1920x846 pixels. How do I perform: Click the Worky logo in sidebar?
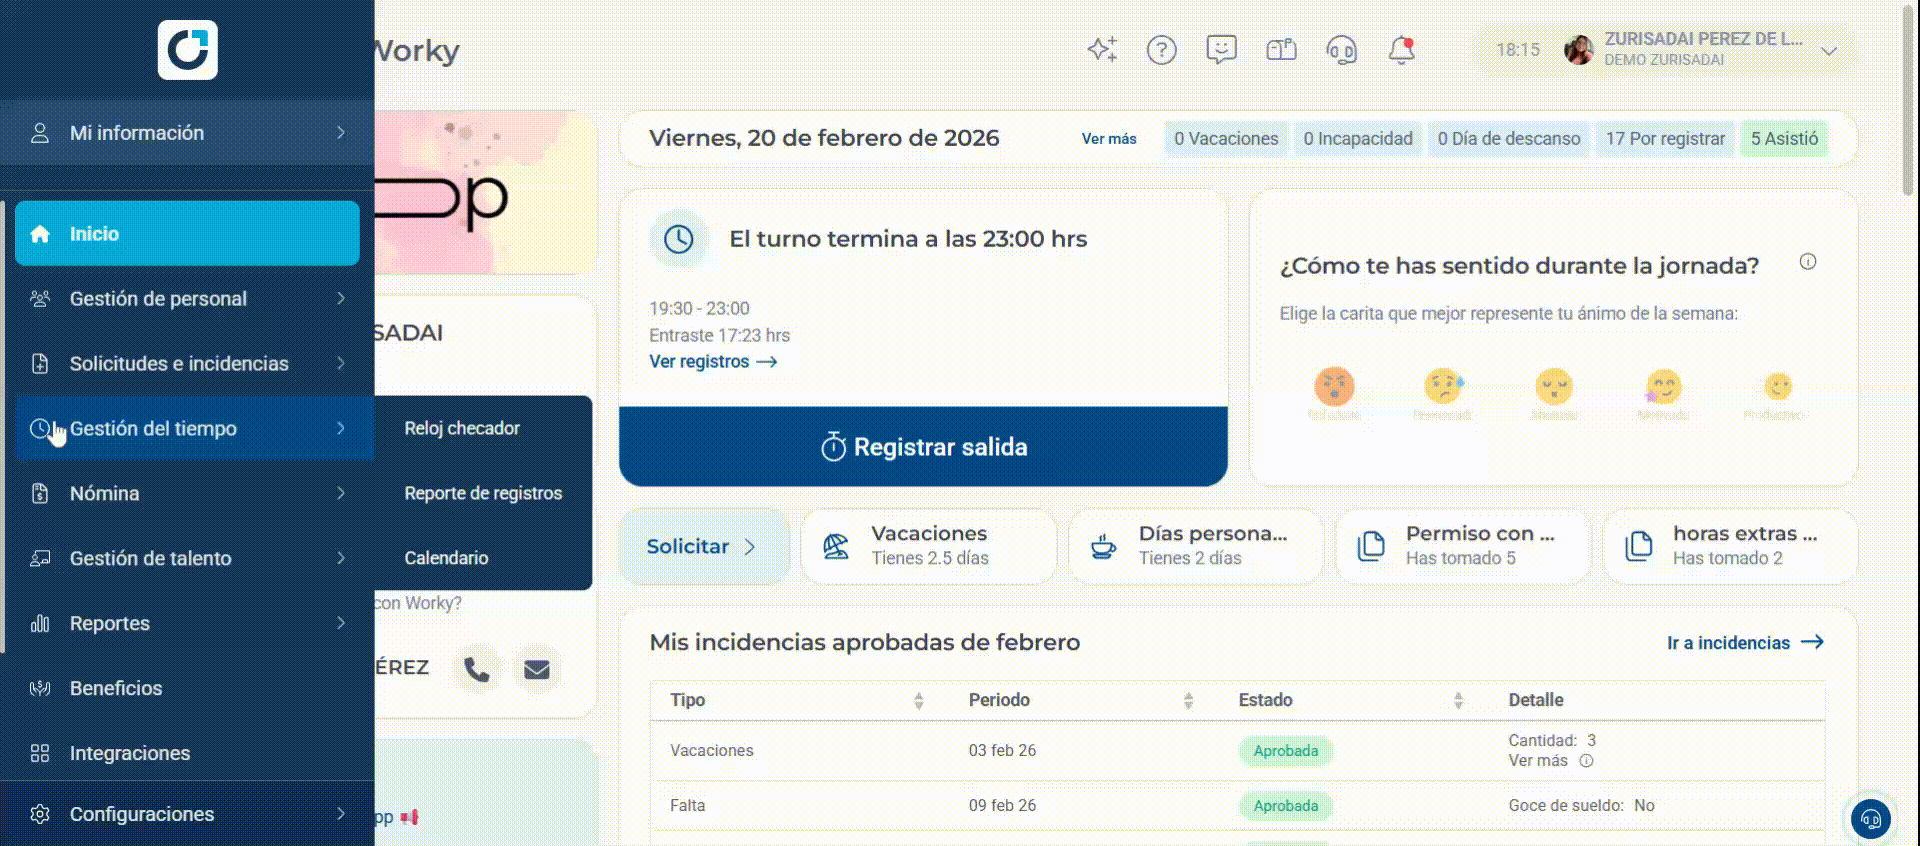(187, 49)
